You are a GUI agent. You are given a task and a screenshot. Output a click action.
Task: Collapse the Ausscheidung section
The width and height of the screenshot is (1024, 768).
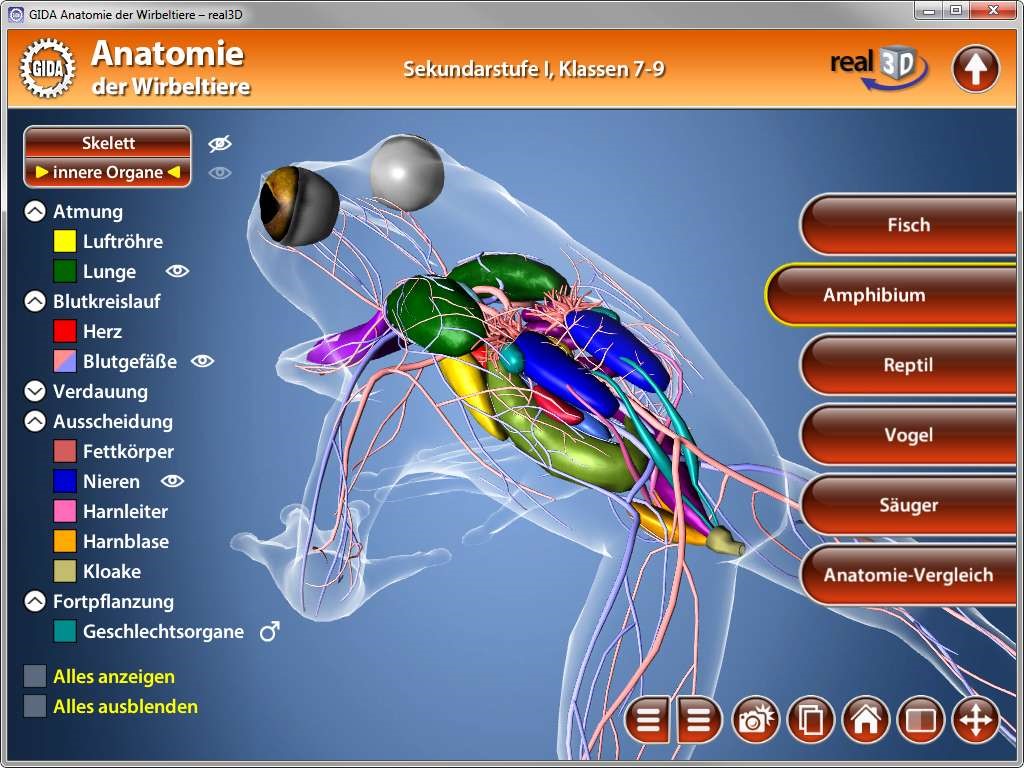point(35,421)
